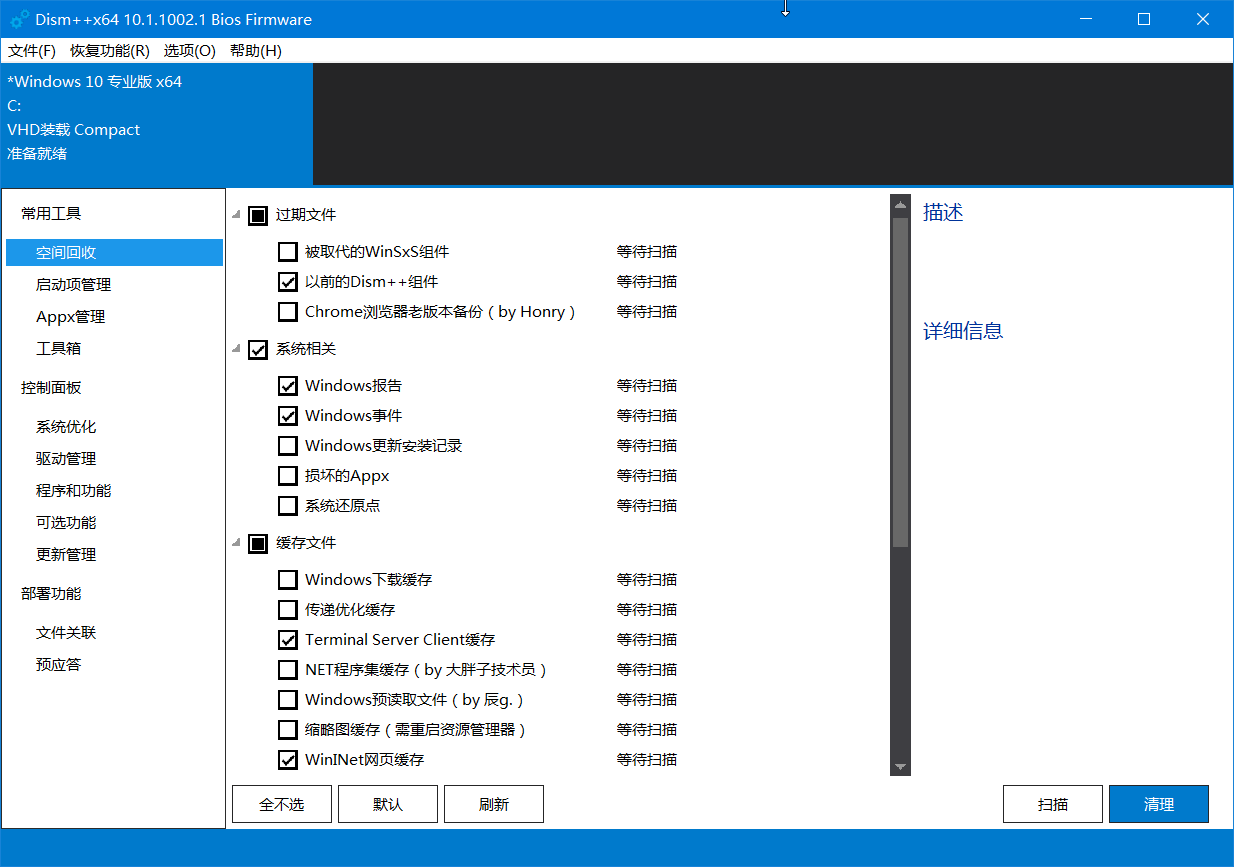The image size is (1234, 867).
Task: Click 等待扫描 status in WinINet网页缓存 row
Action: click(647, 760)
